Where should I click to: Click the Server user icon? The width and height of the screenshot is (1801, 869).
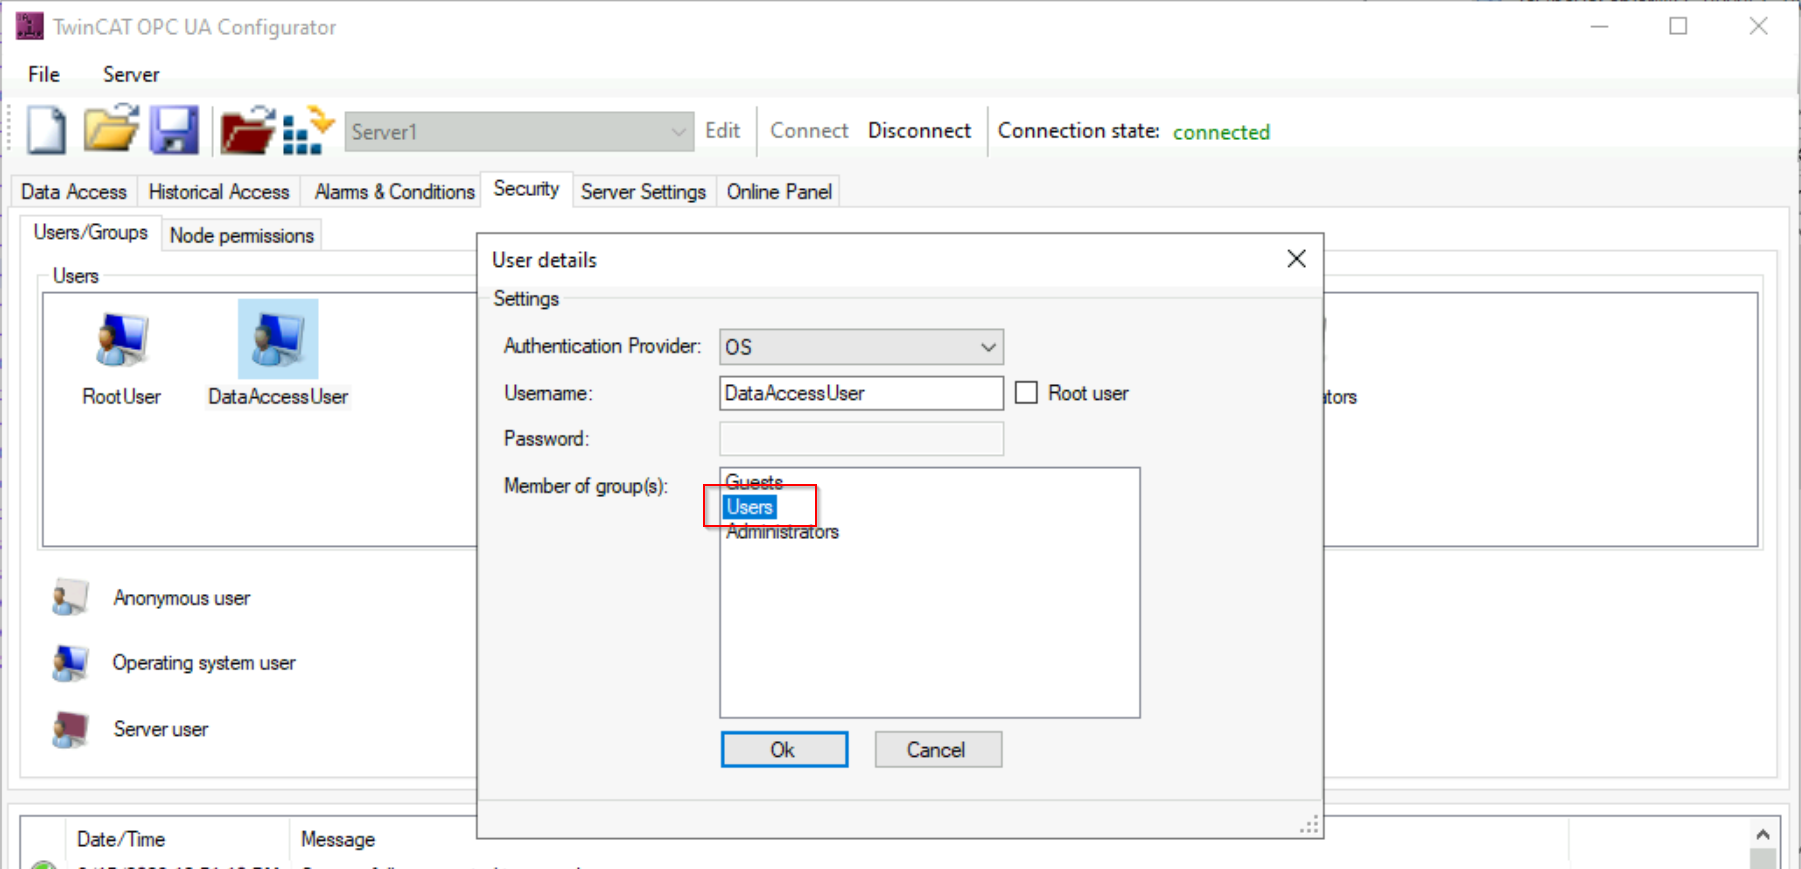(70, 729)
